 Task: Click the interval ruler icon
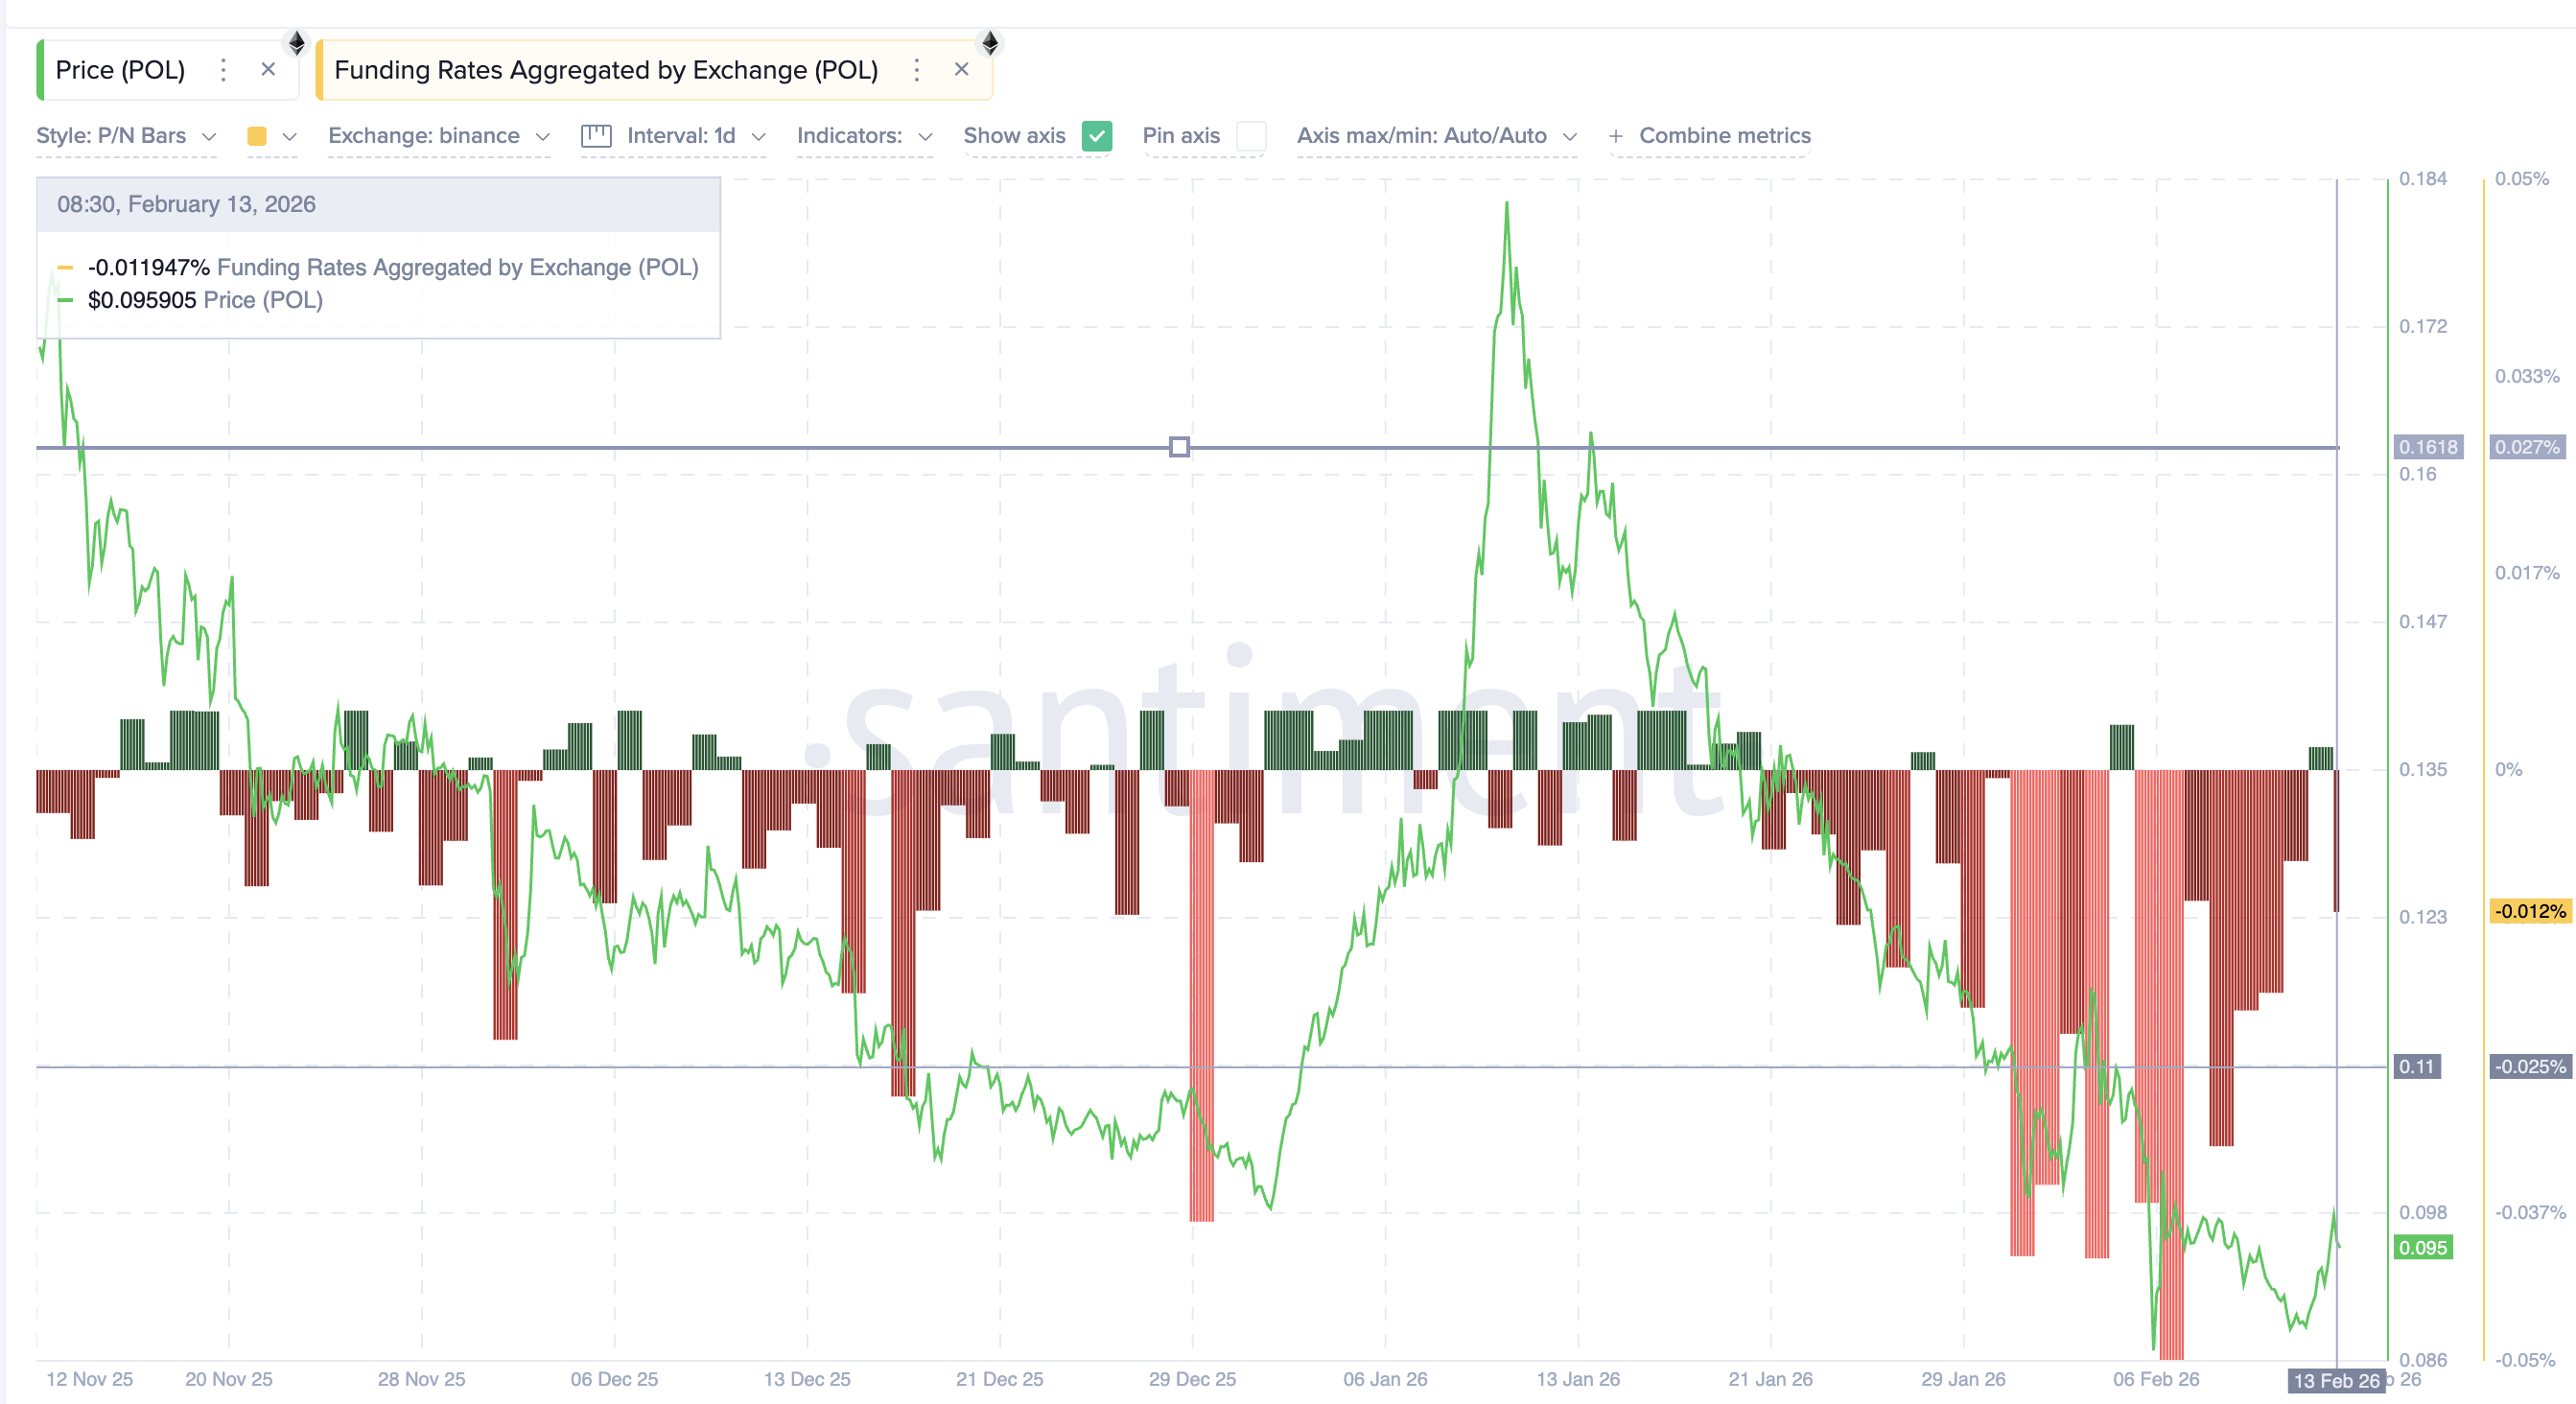coord(598,136)
